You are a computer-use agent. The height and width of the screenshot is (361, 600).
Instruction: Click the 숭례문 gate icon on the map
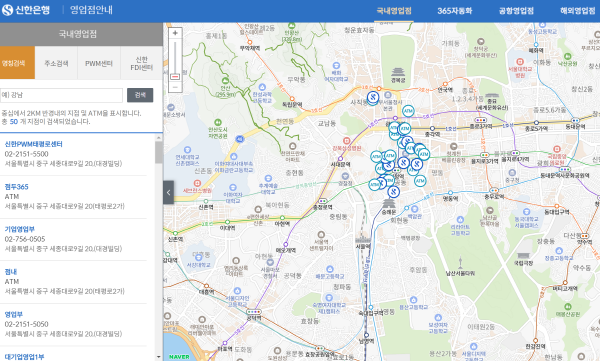click(x=389, y=204)
